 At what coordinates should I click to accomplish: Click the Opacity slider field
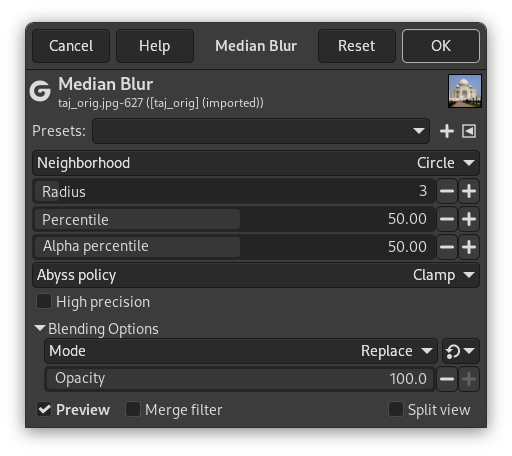[x=240, y=379]
